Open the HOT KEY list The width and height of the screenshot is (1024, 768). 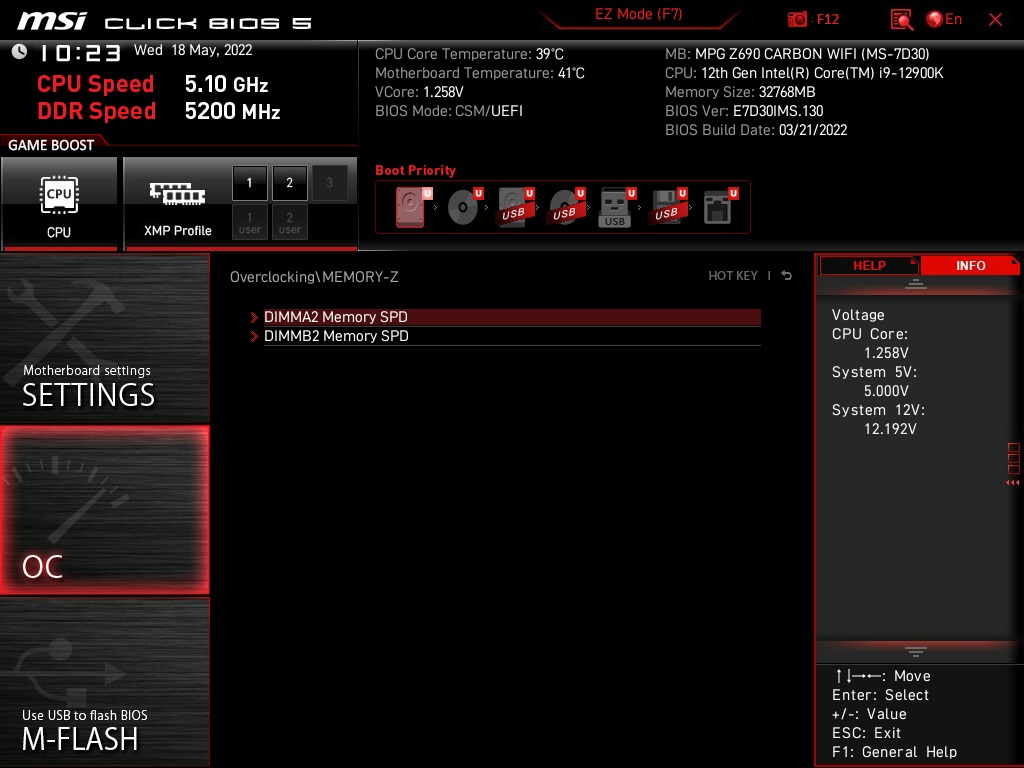click(x=733, y=276)
